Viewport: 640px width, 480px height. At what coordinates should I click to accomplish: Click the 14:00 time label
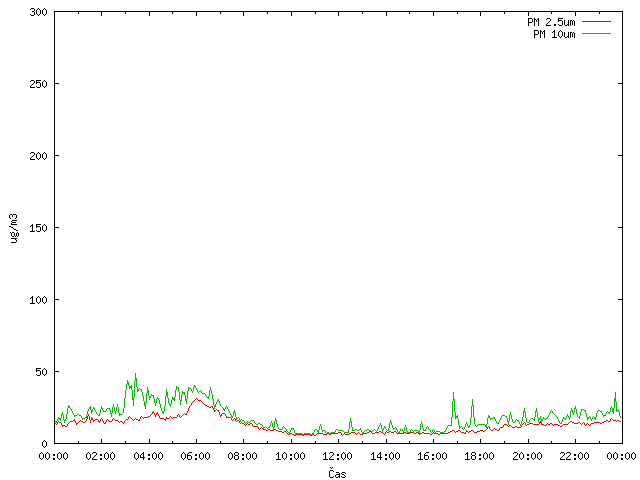(x=385, y=456)
